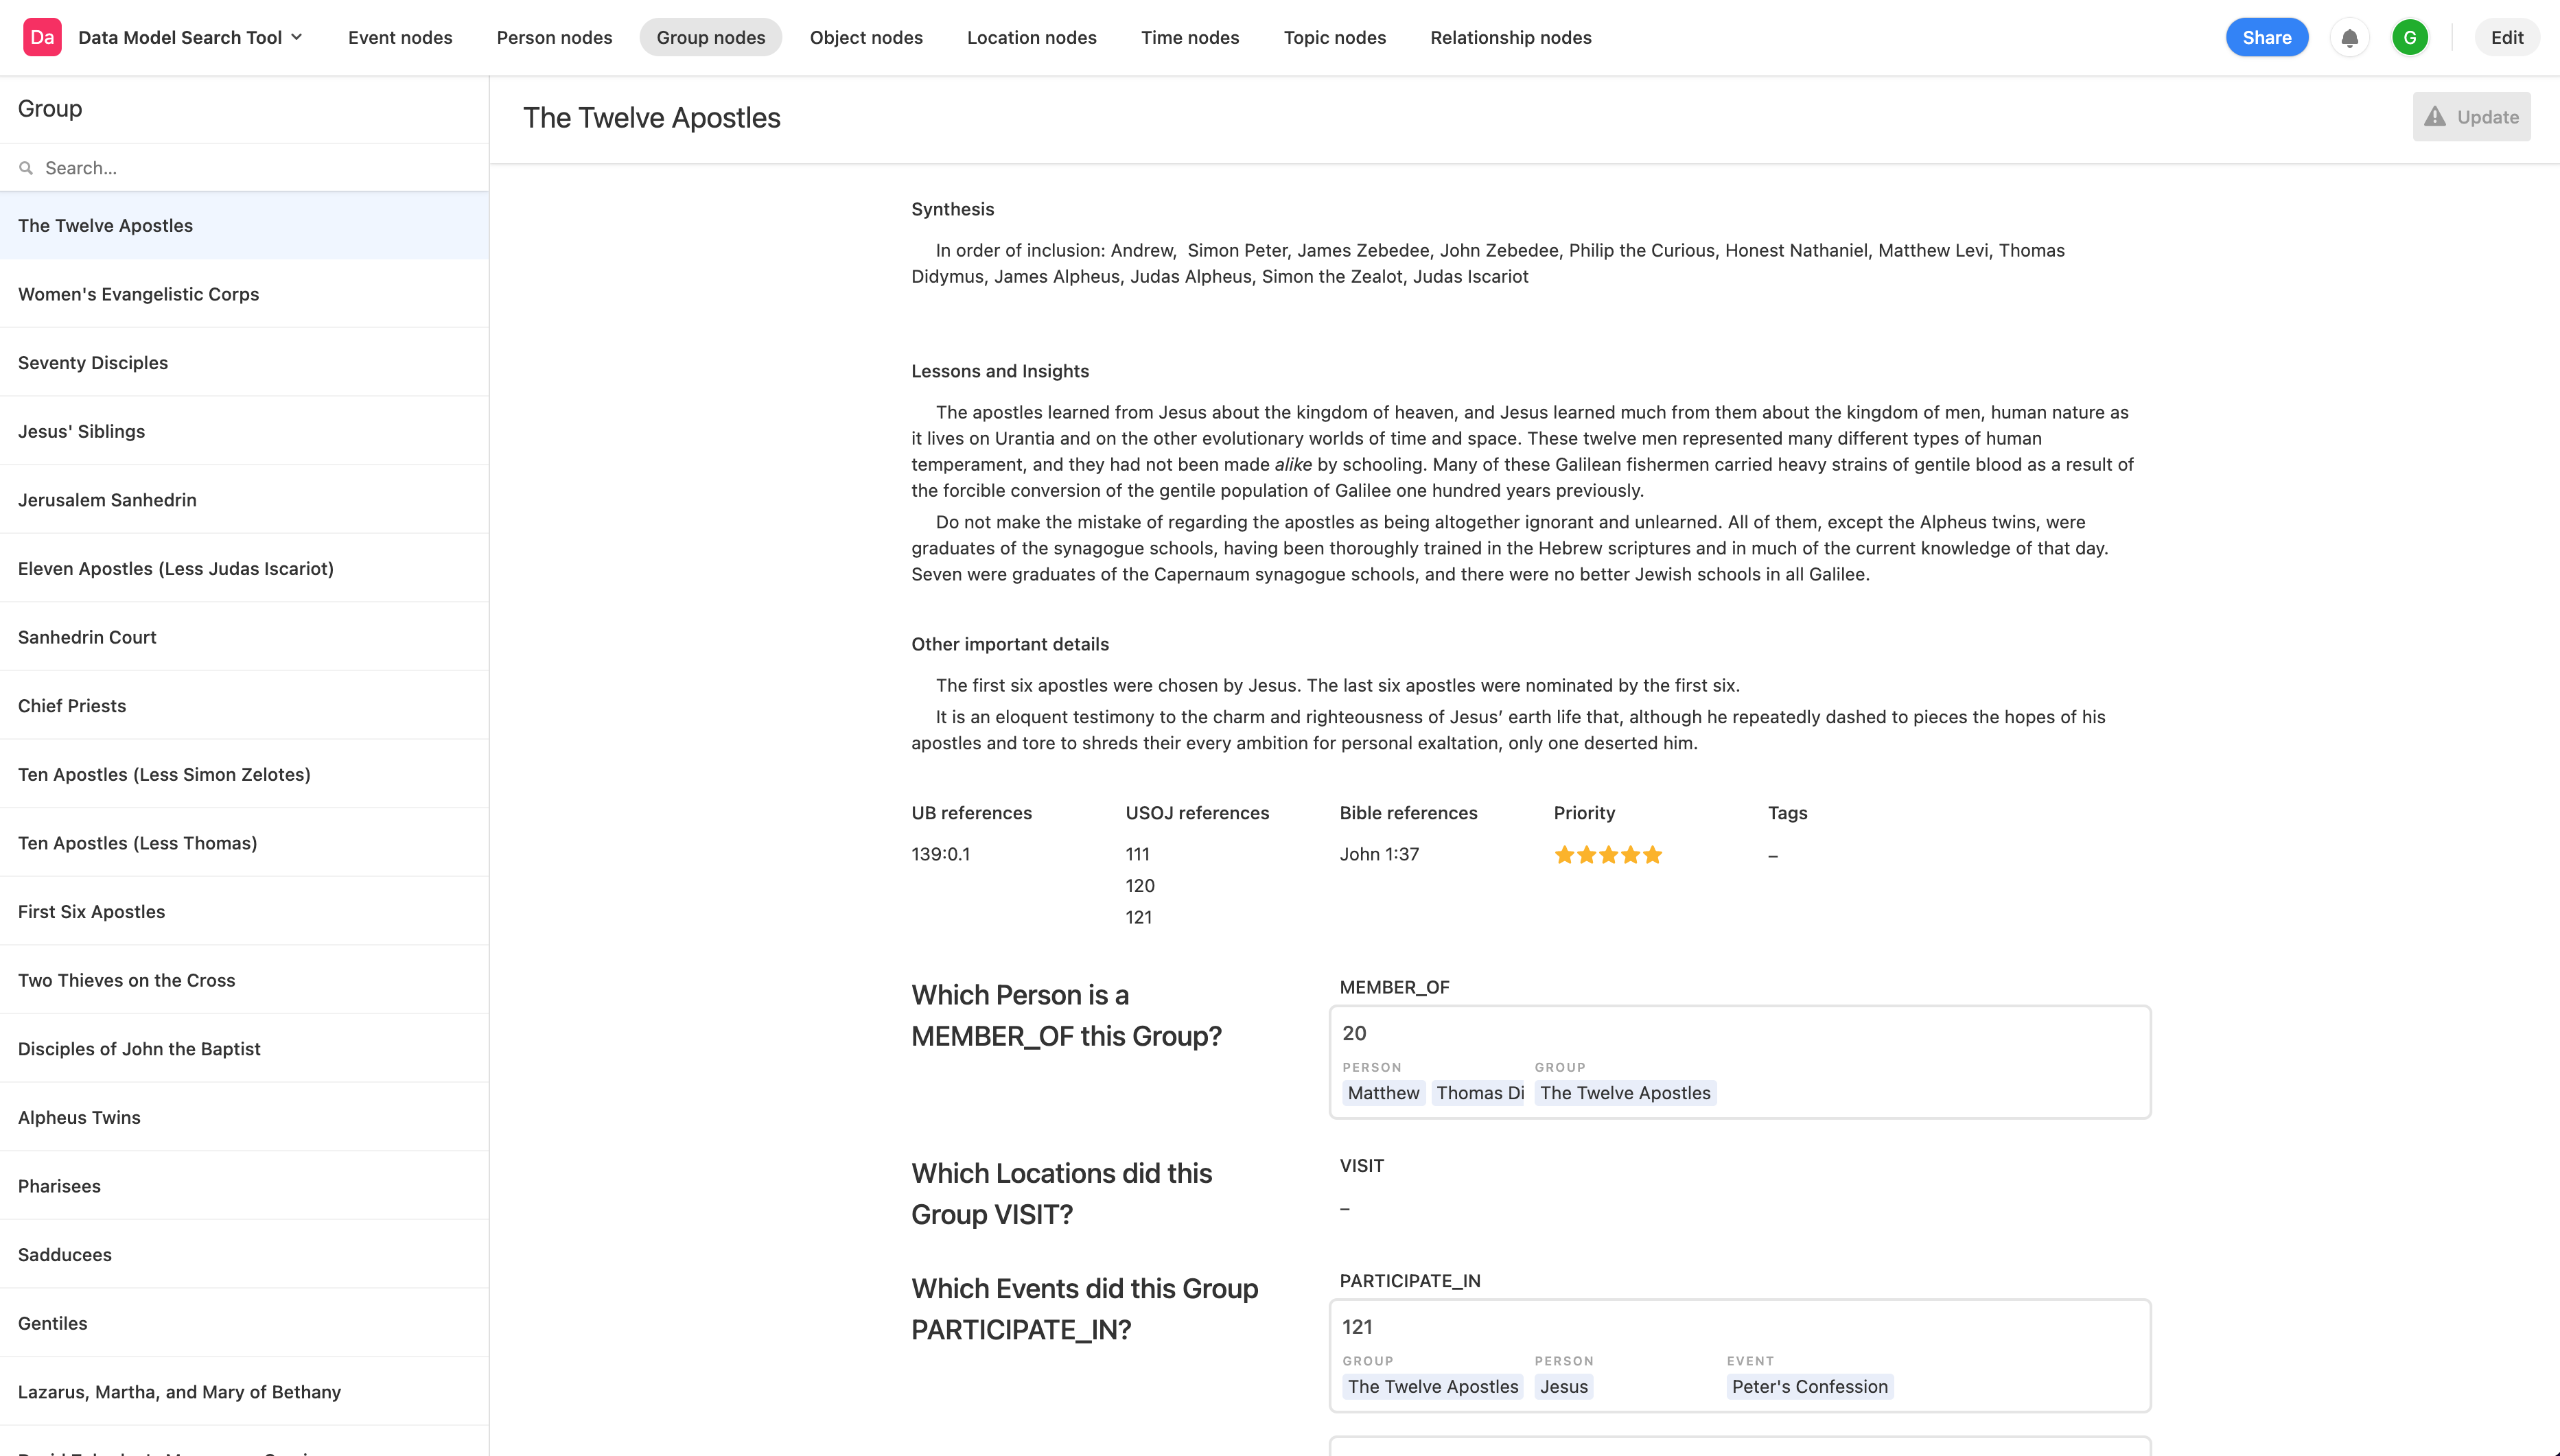The width and height of the screenshot is (2560, 1456).
Task: Open the Relationship nodes tab
Action: [1510, 37]
